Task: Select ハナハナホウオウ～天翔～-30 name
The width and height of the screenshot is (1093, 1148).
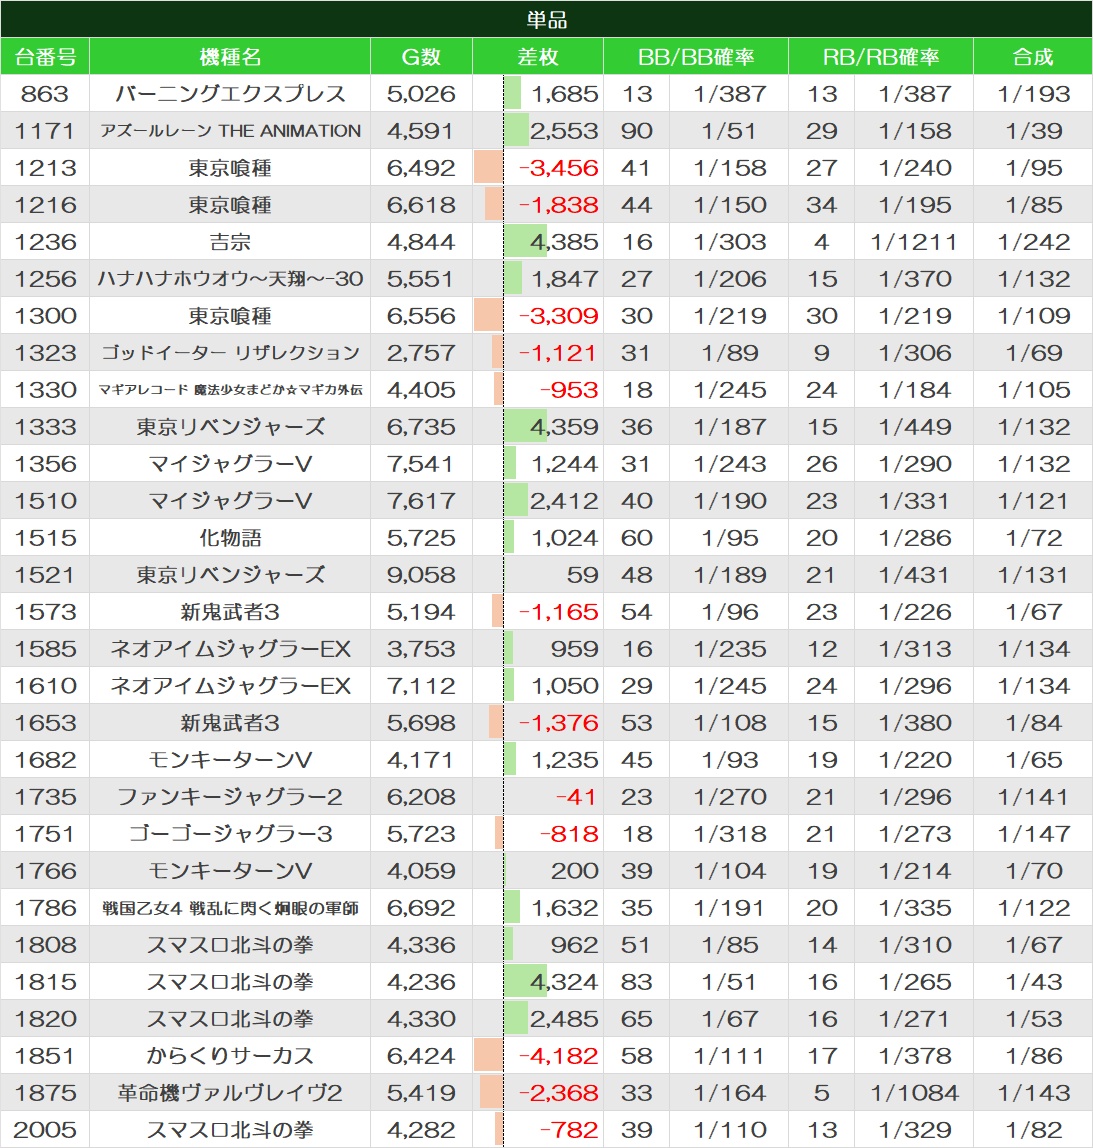Action: point(230,279)
